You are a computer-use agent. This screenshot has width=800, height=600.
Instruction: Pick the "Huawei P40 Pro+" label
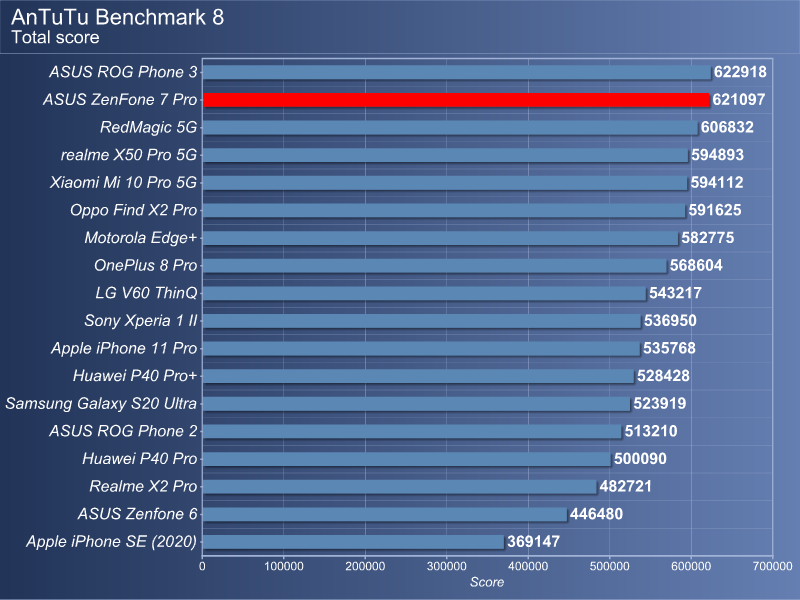coord(135,376)
